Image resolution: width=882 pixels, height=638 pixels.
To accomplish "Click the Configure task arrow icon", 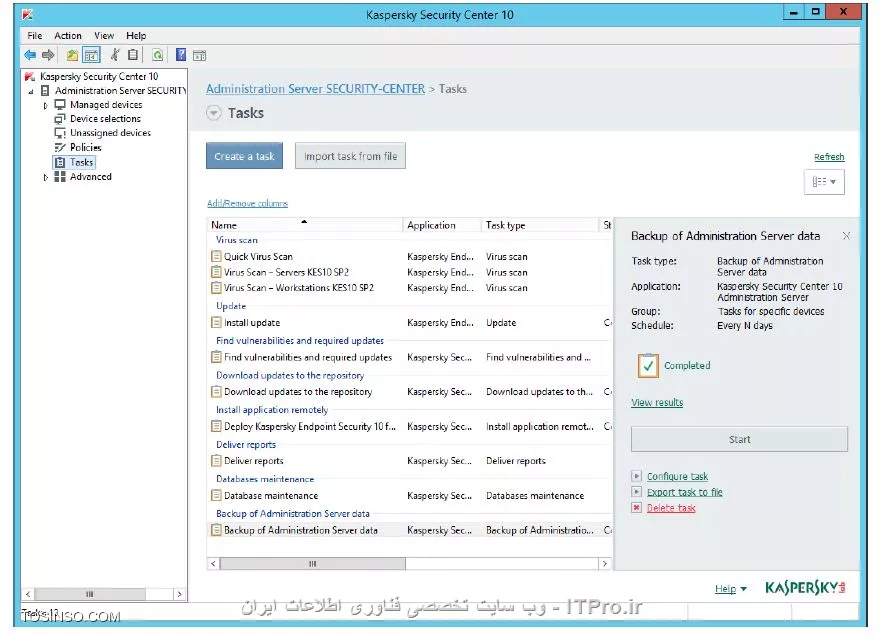I will click(636, 476).
